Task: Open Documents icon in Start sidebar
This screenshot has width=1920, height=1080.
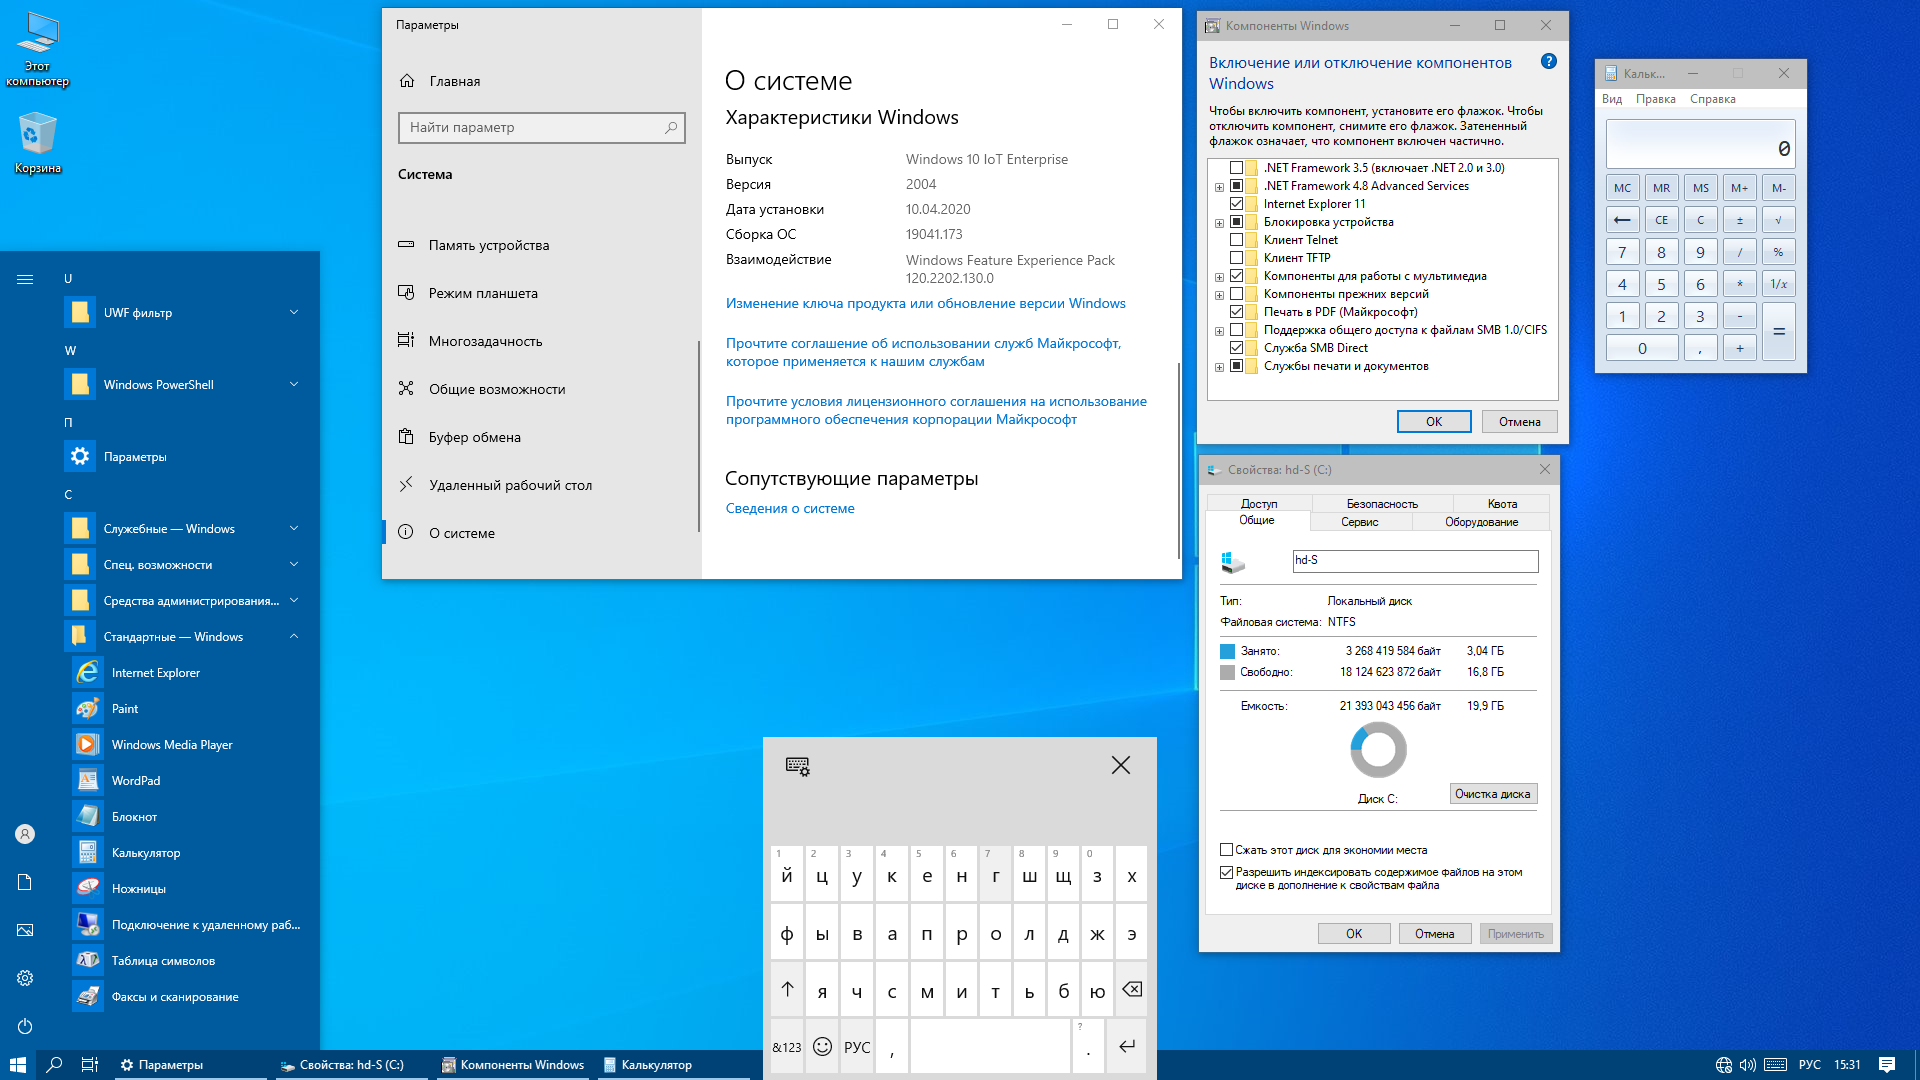Action: pyautogui.click(x=25, y=882)
